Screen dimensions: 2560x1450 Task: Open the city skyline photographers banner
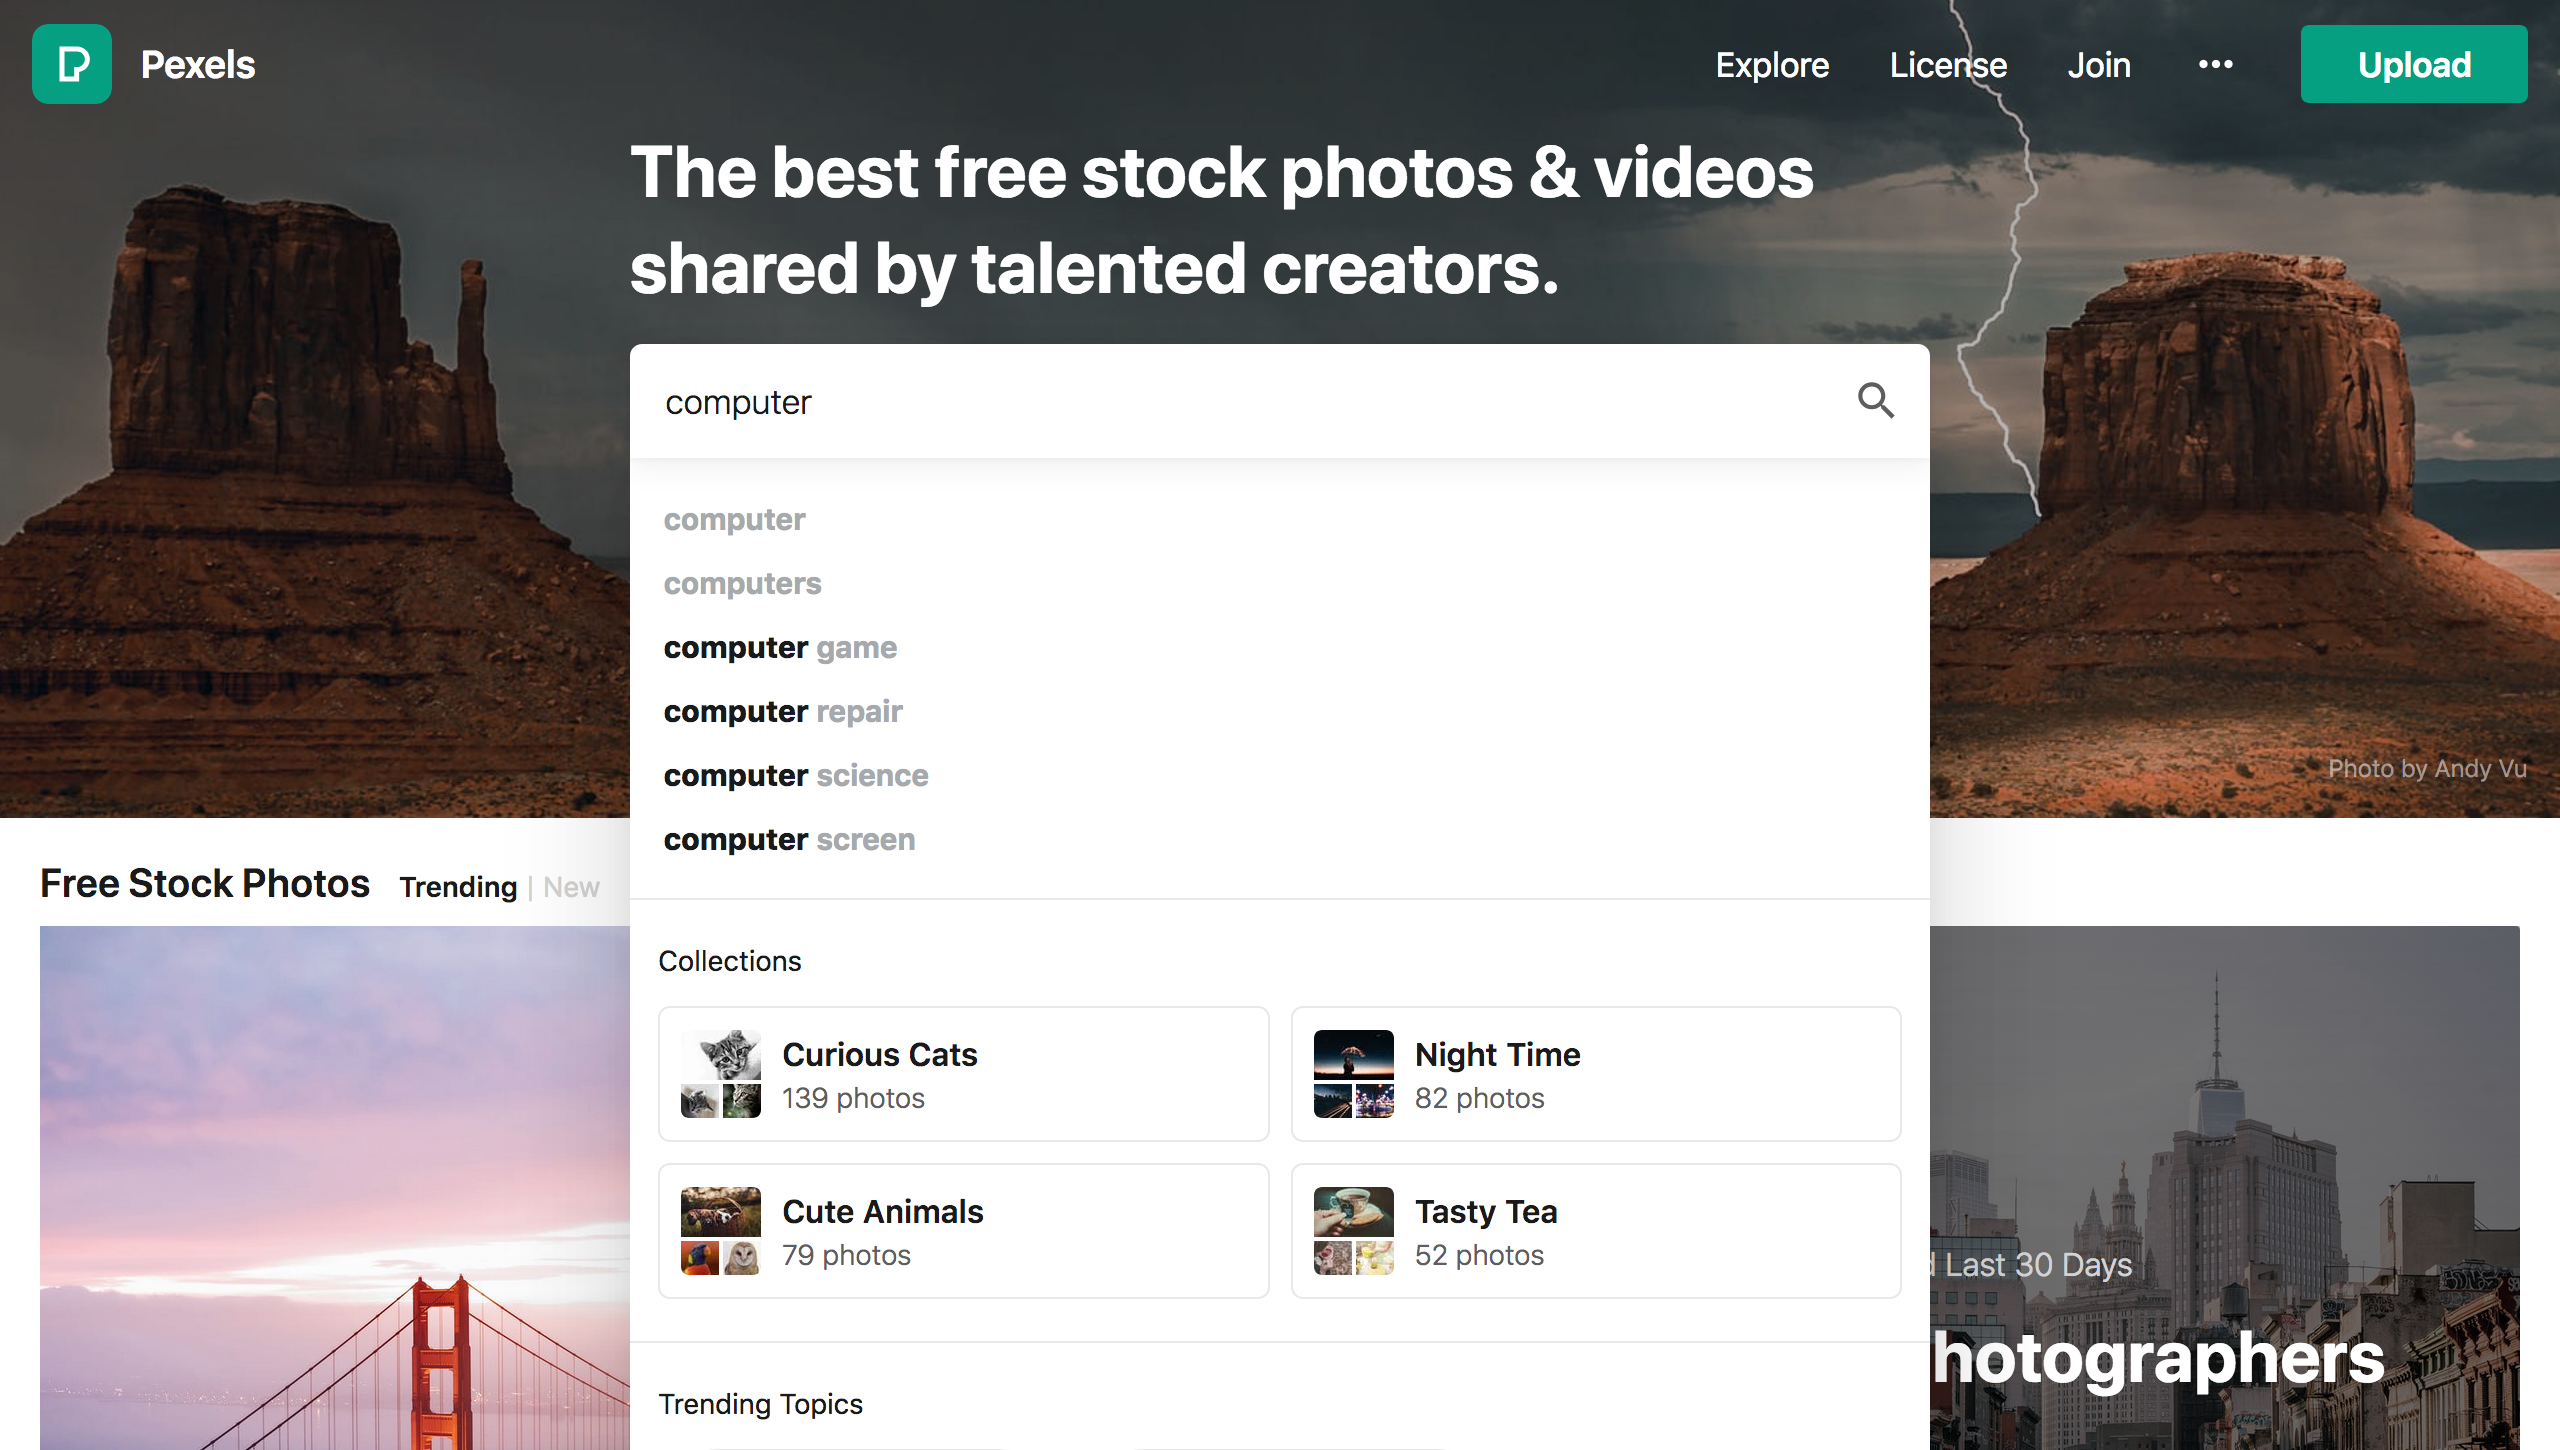(x=2224, y=1188)
